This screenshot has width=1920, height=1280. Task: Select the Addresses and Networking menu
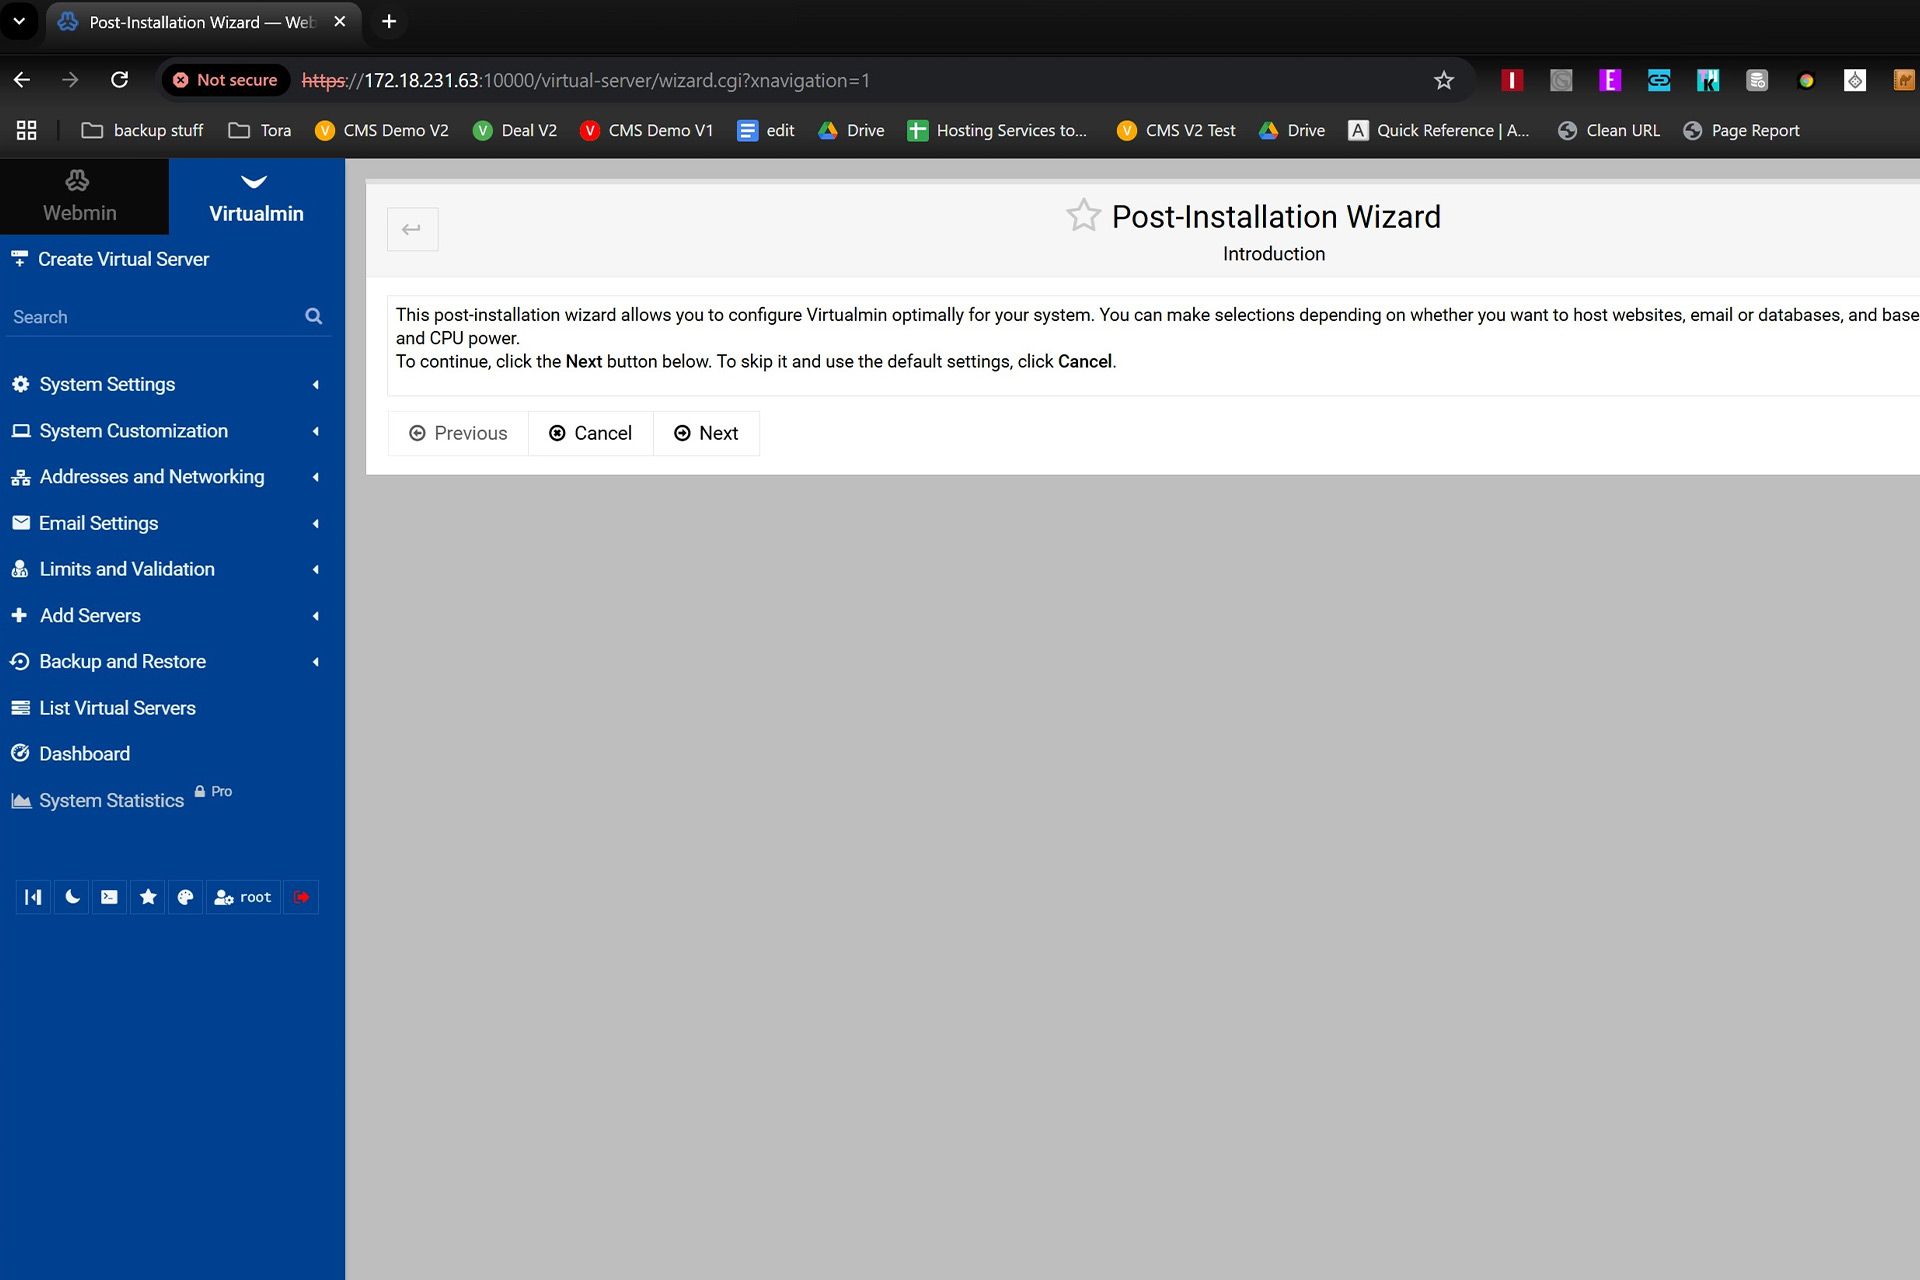151,476
